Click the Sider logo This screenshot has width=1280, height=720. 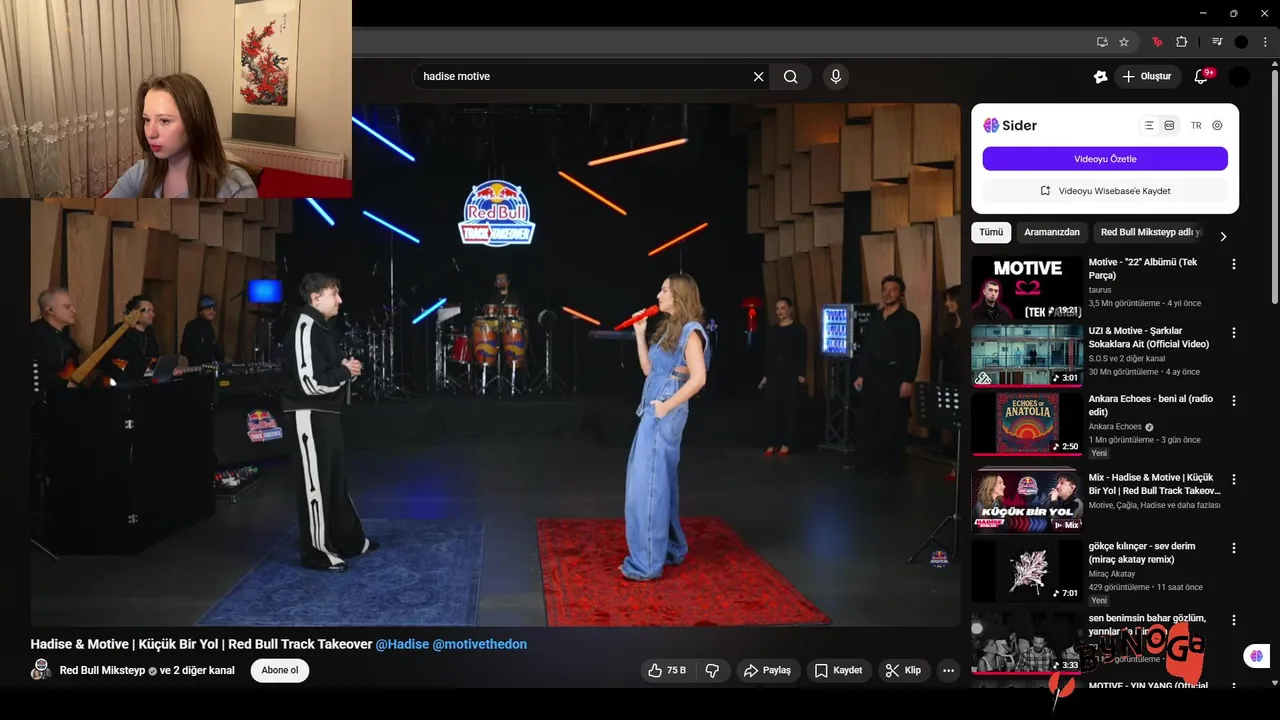pos(1010,125)
